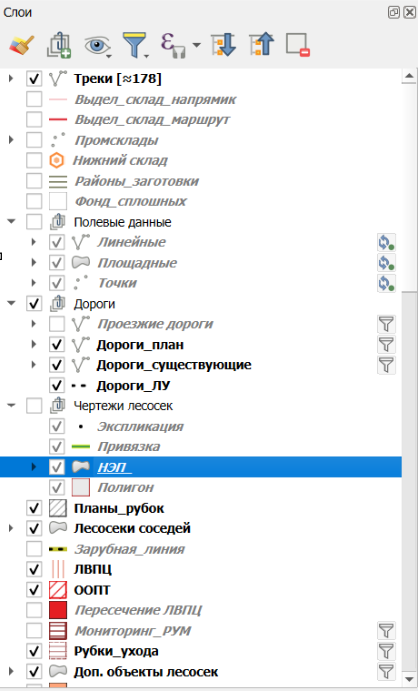418x691 pixels.
Task: Expand the Лесосеки соседей layer node
Action: click(11, 528)
